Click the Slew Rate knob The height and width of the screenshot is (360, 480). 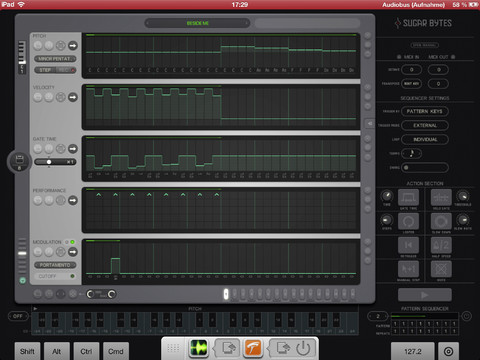pyautogui.click(x=463, y=220)
